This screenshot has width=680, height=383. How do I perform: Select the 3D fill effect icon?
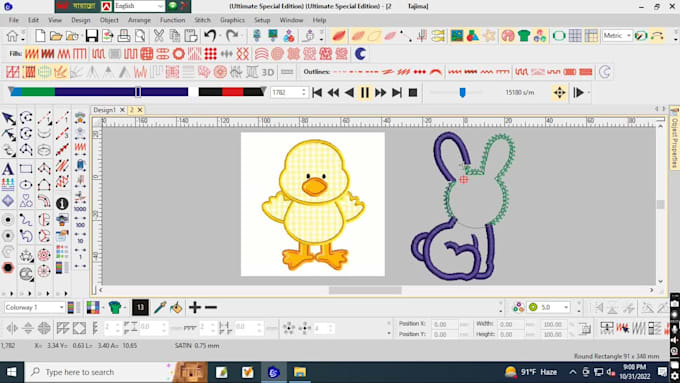tap(268, 72)
